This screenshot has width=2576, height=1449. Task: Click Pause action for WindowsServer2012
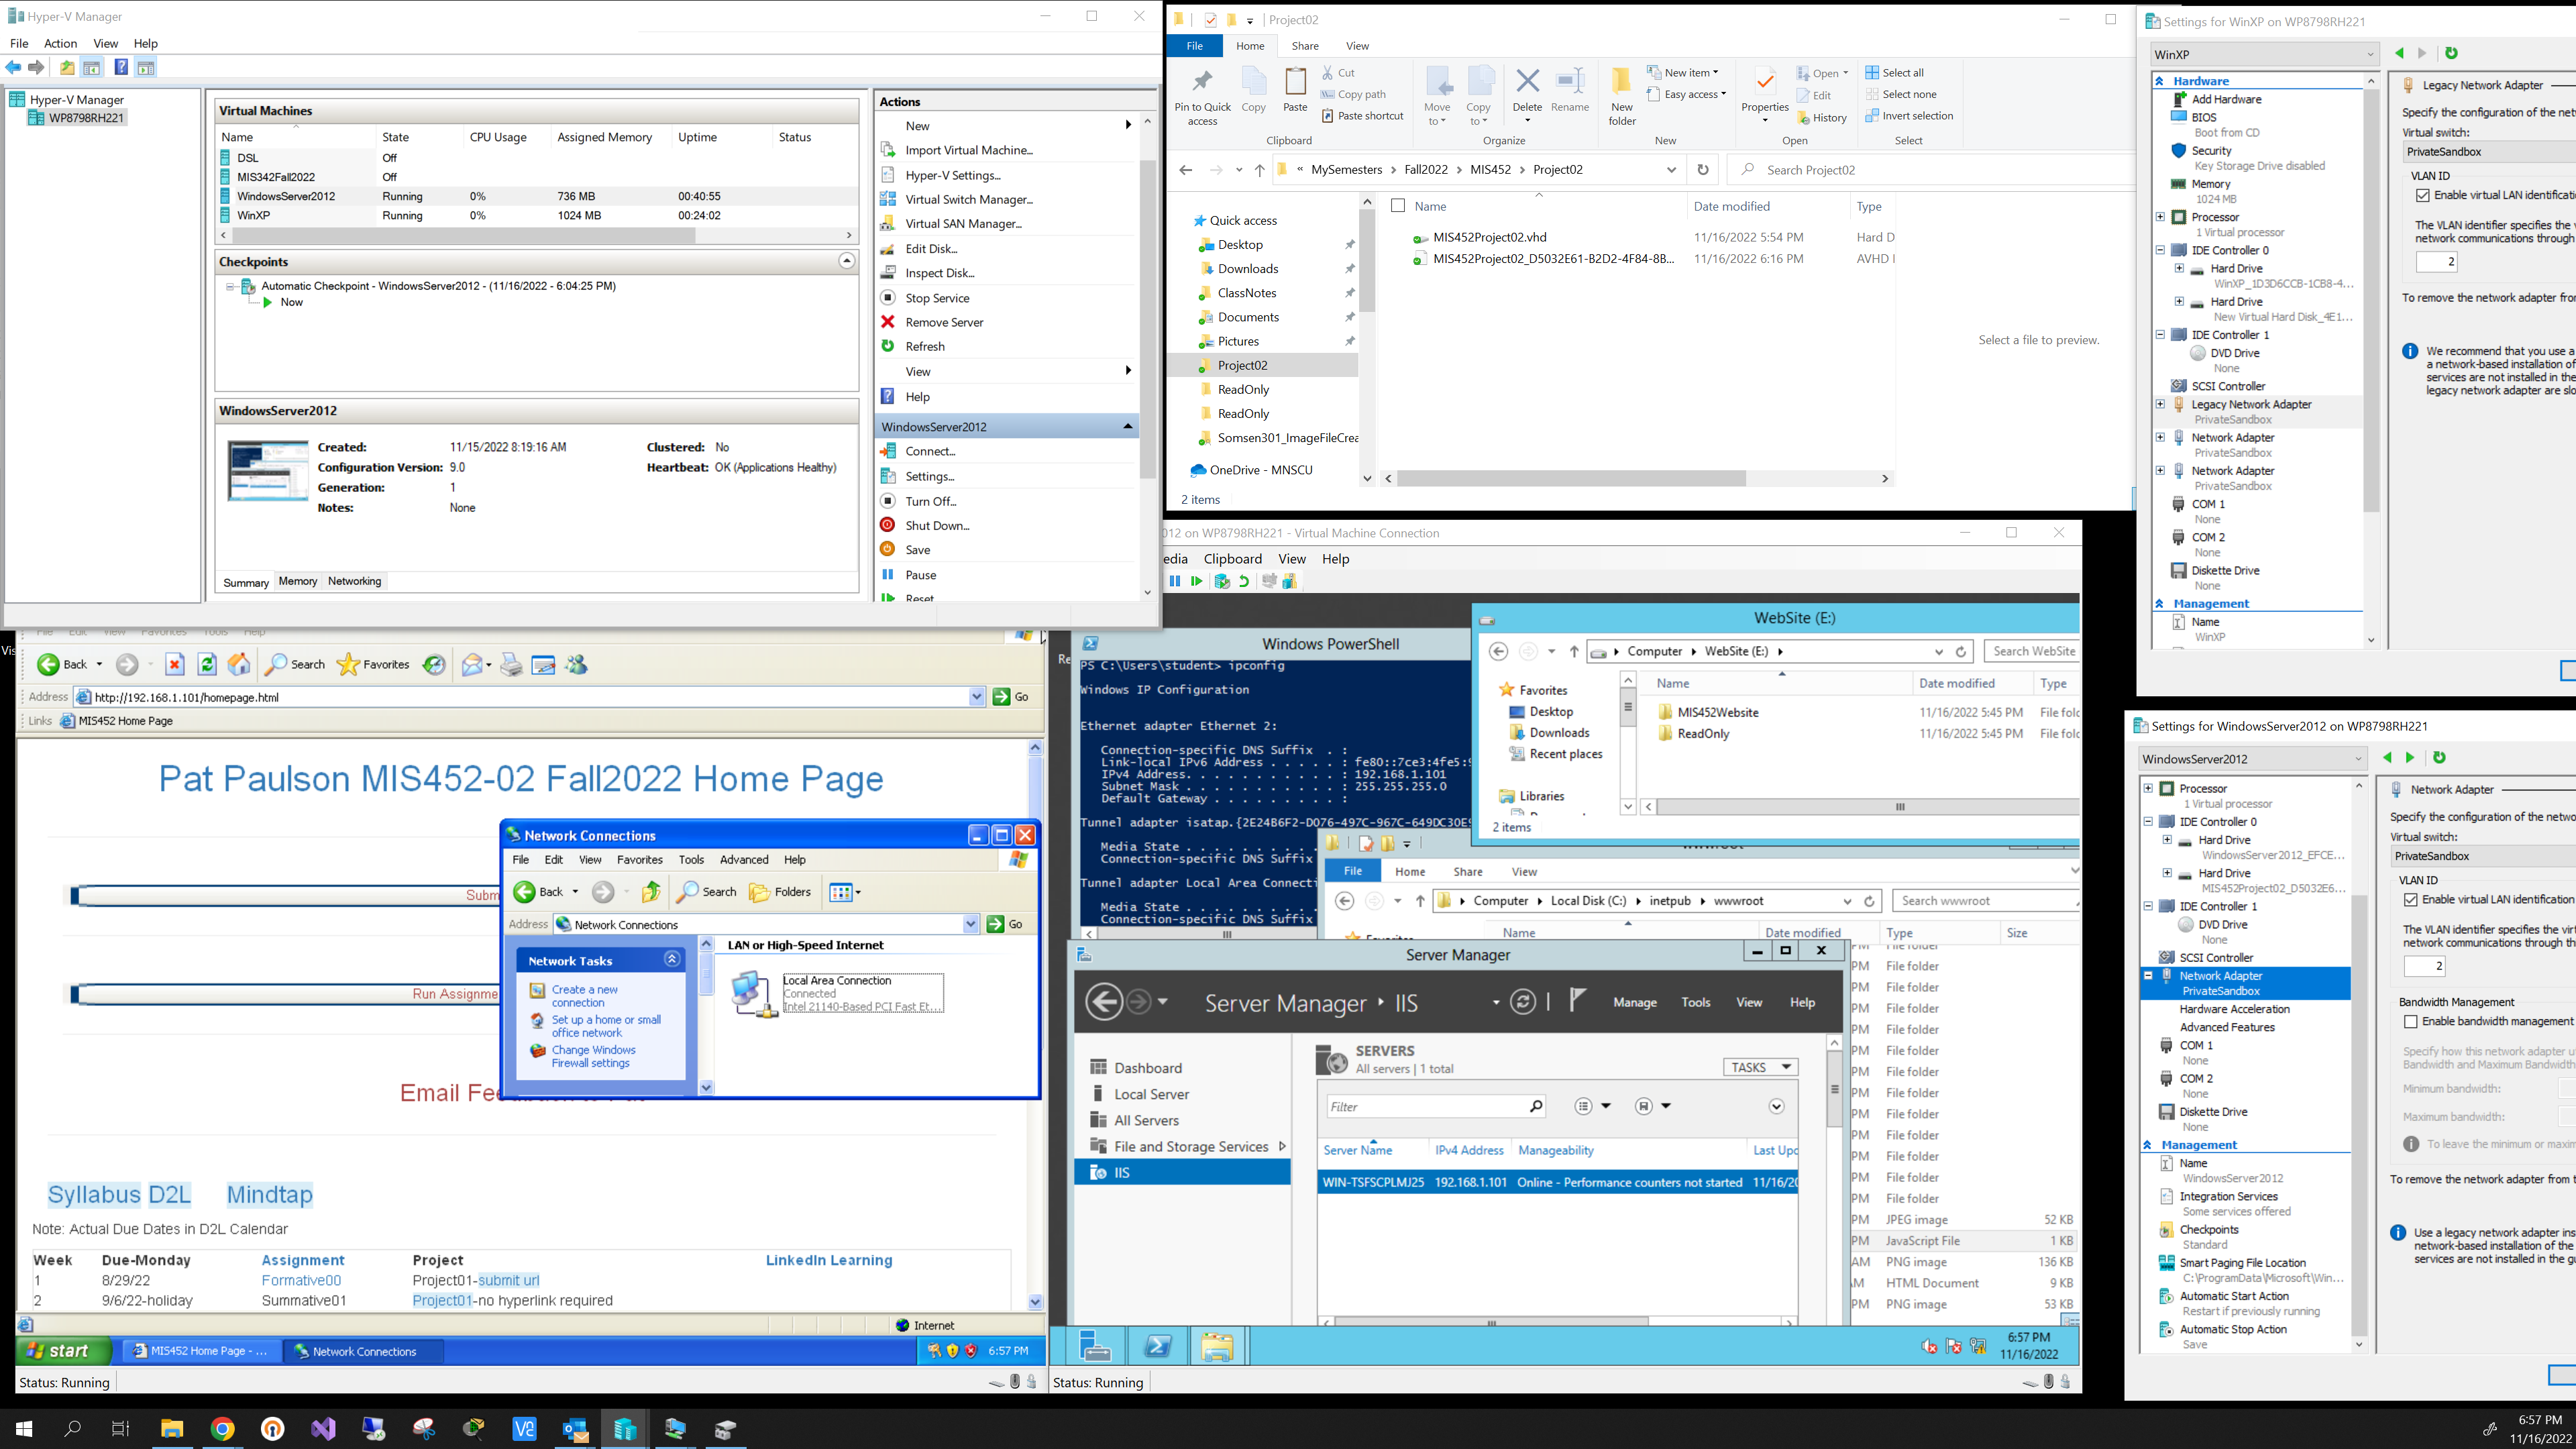tap(920, 575)
